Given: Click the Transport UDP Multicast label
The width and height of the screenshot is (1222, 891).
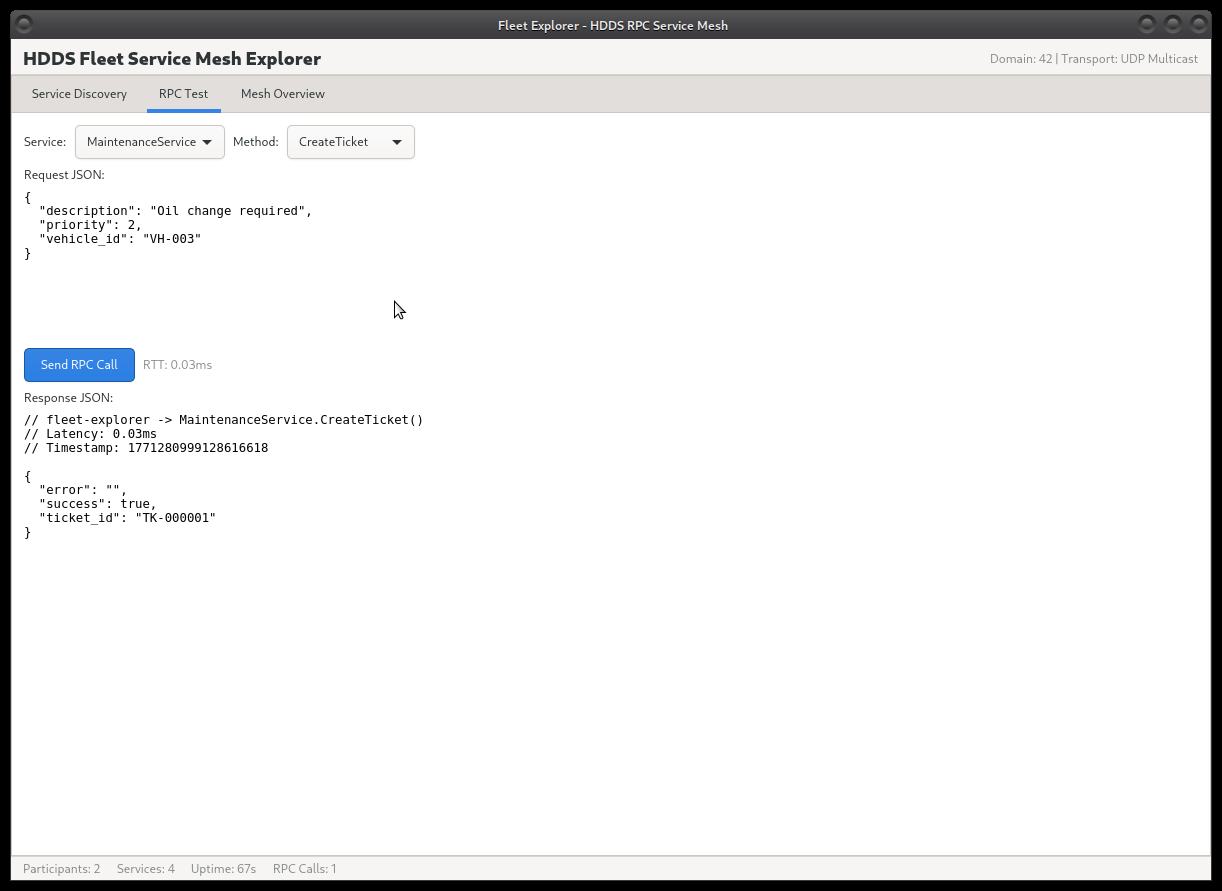Looking at the screenshot, I should (x=1130, y=59).
